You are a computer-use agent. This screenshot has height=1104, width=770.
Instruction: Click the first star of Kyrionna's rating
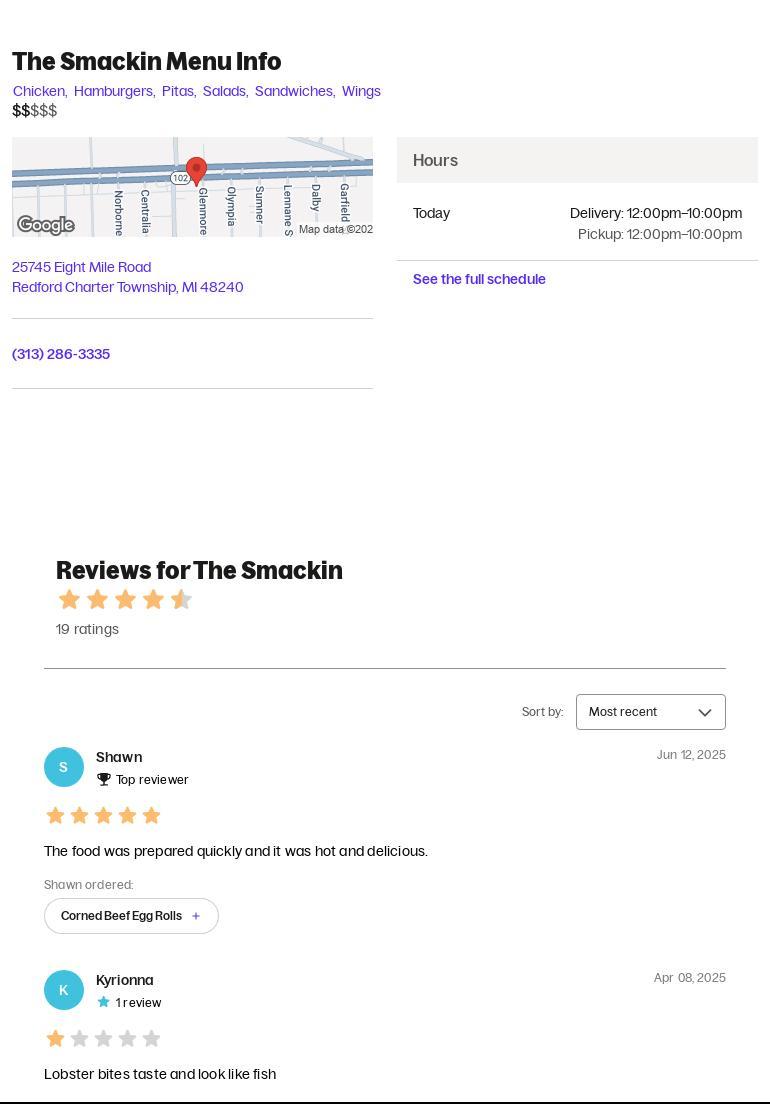click(55, 1039)
